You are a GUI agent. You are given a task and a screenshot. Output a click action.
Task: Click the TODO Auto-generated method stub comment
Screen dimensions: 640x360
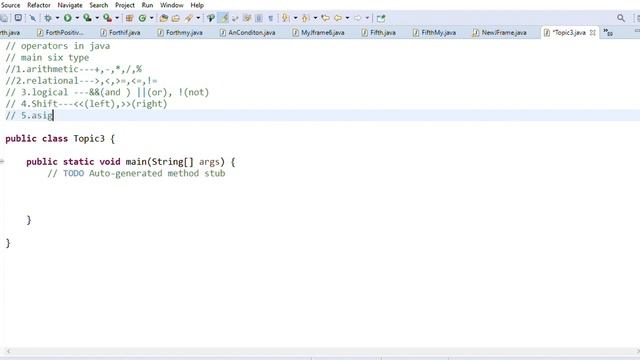click(x=136, y=173)
